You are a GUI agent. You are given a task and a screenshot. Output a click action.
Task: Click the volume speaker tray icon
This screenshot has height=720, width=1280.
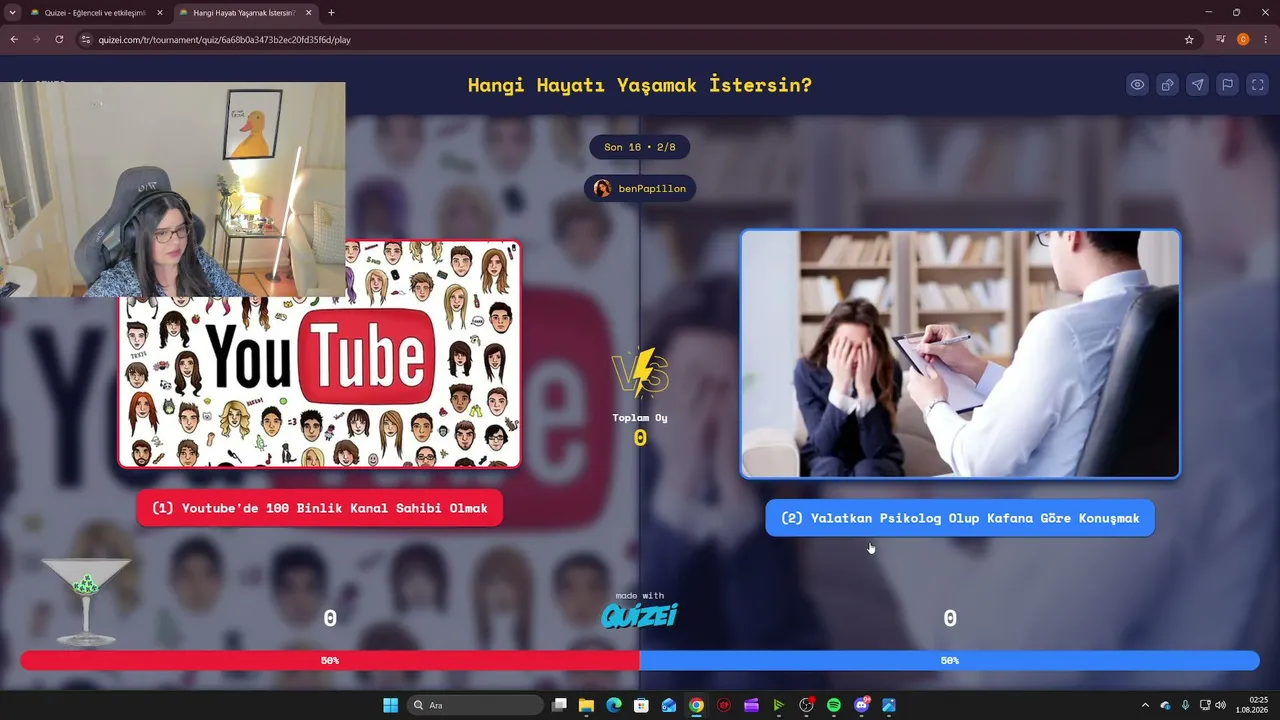coord(1220,705)
